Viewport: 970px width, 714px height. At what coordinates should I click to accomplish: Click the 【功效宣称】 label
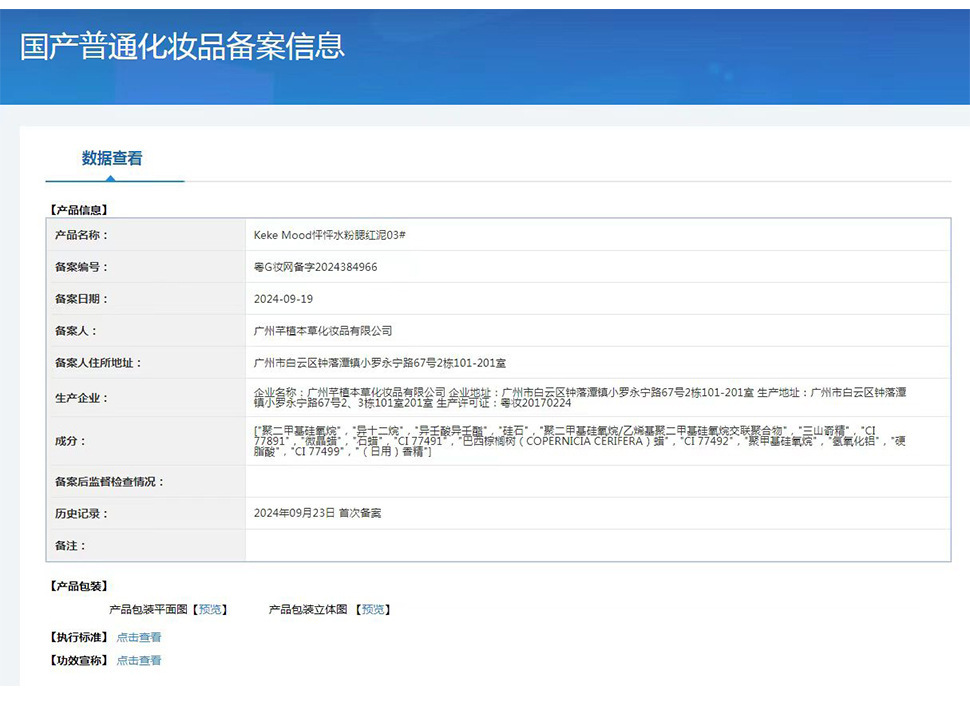pyautogui.click(x=79, y=661)
